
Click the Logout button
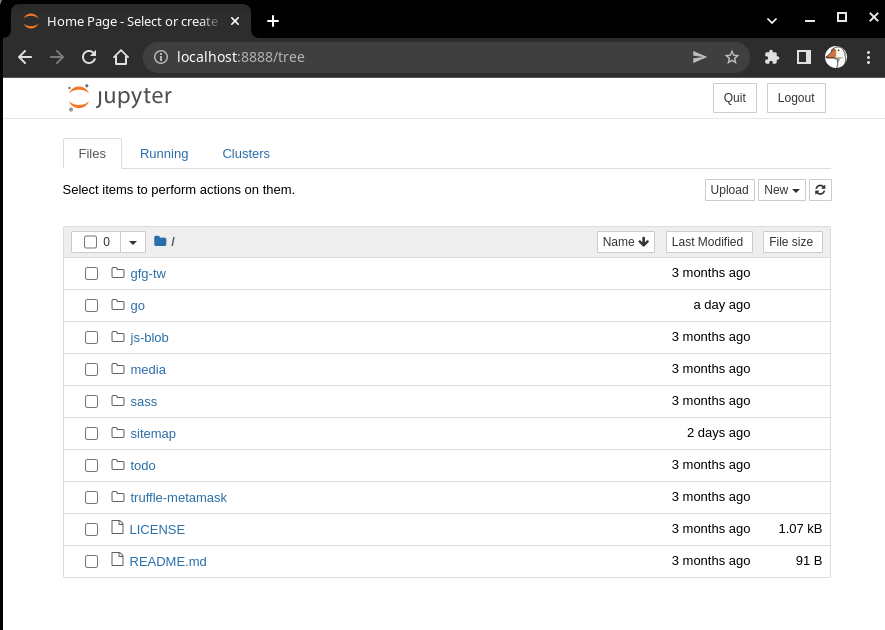click(796, 98)
